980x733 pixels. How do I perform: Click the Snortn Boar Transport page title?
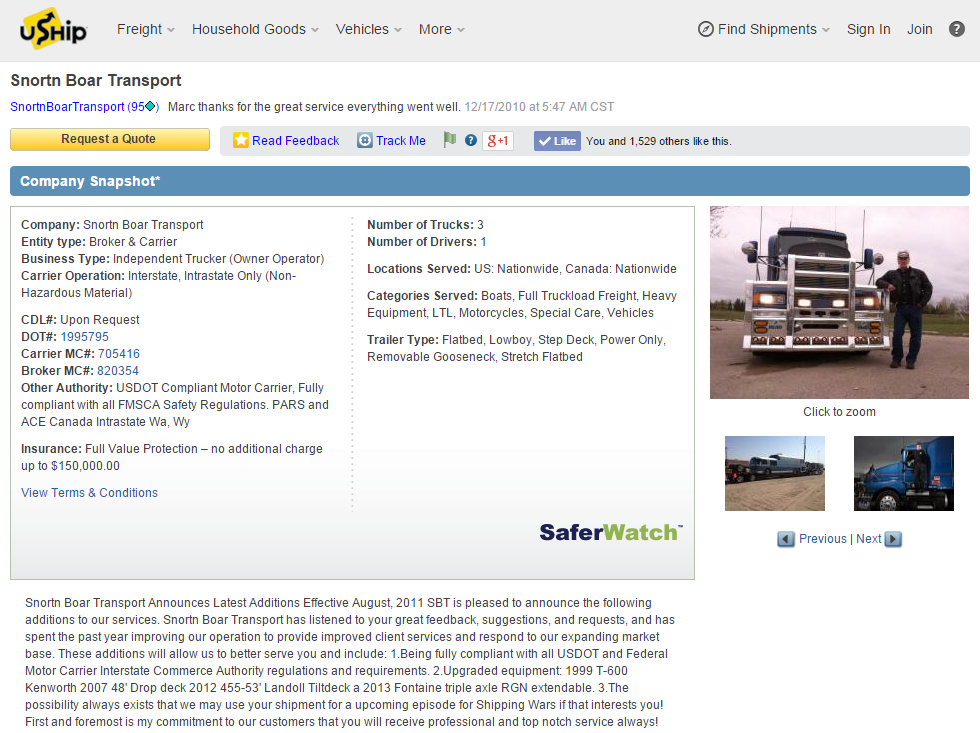click(x=96, y=81)
